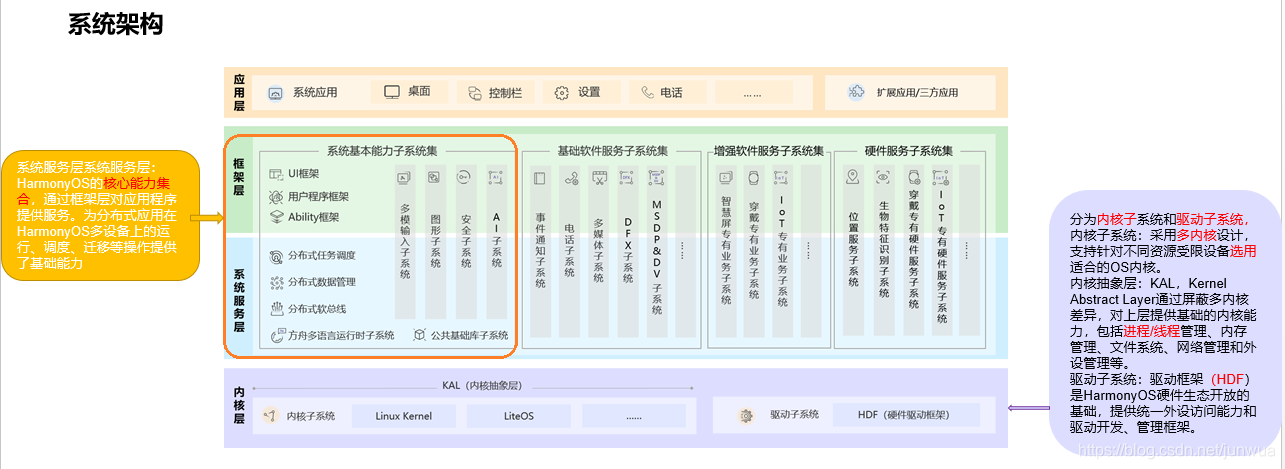Click the icon above 穿戴专有硬件服务子系统
This screenshot has height=469, width=1285.
pyautogui.click(x=913, y=177)
